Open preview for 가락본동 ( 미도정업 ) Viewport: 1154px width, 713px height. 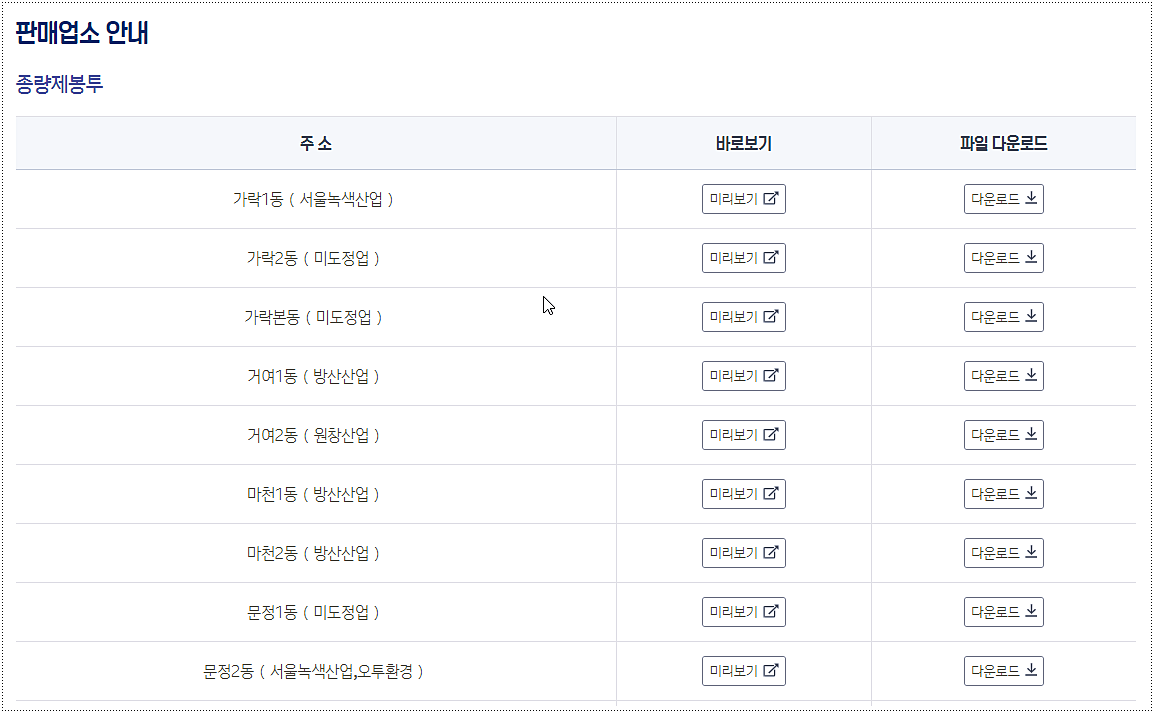pyautogui.click(x=743, y=316)
